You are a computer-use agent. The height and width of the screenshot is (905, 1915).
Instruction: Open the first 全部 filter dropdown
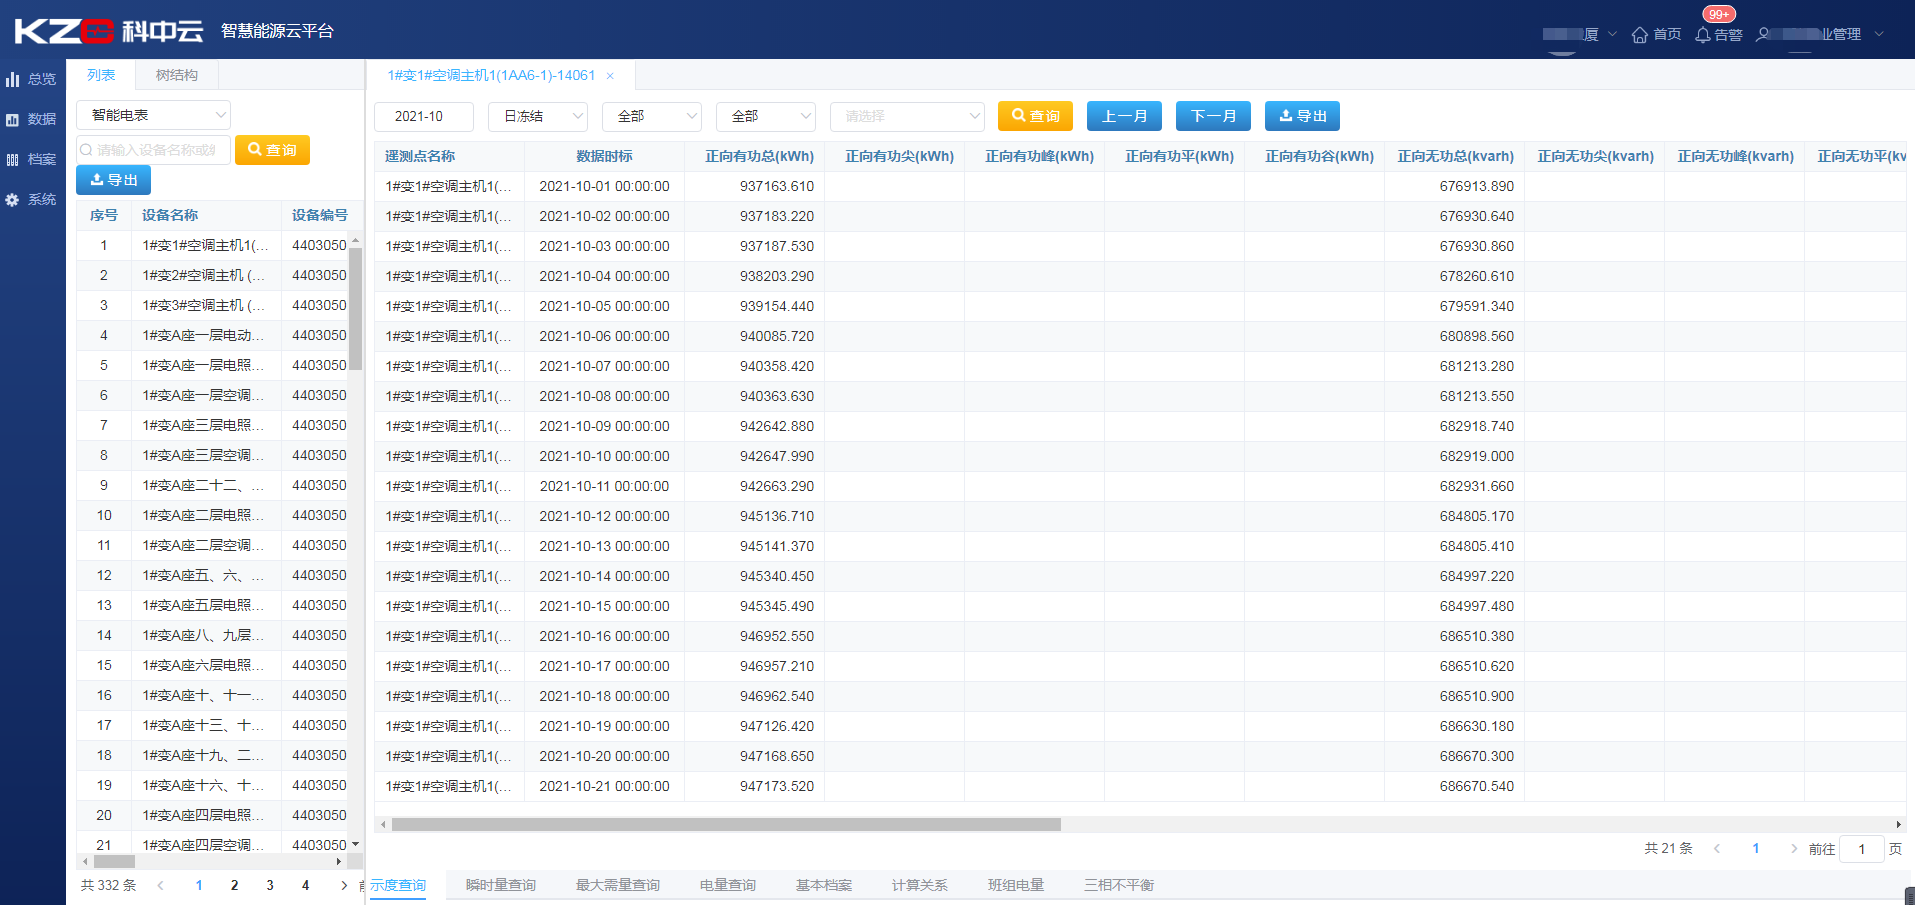tap(652, 116)
